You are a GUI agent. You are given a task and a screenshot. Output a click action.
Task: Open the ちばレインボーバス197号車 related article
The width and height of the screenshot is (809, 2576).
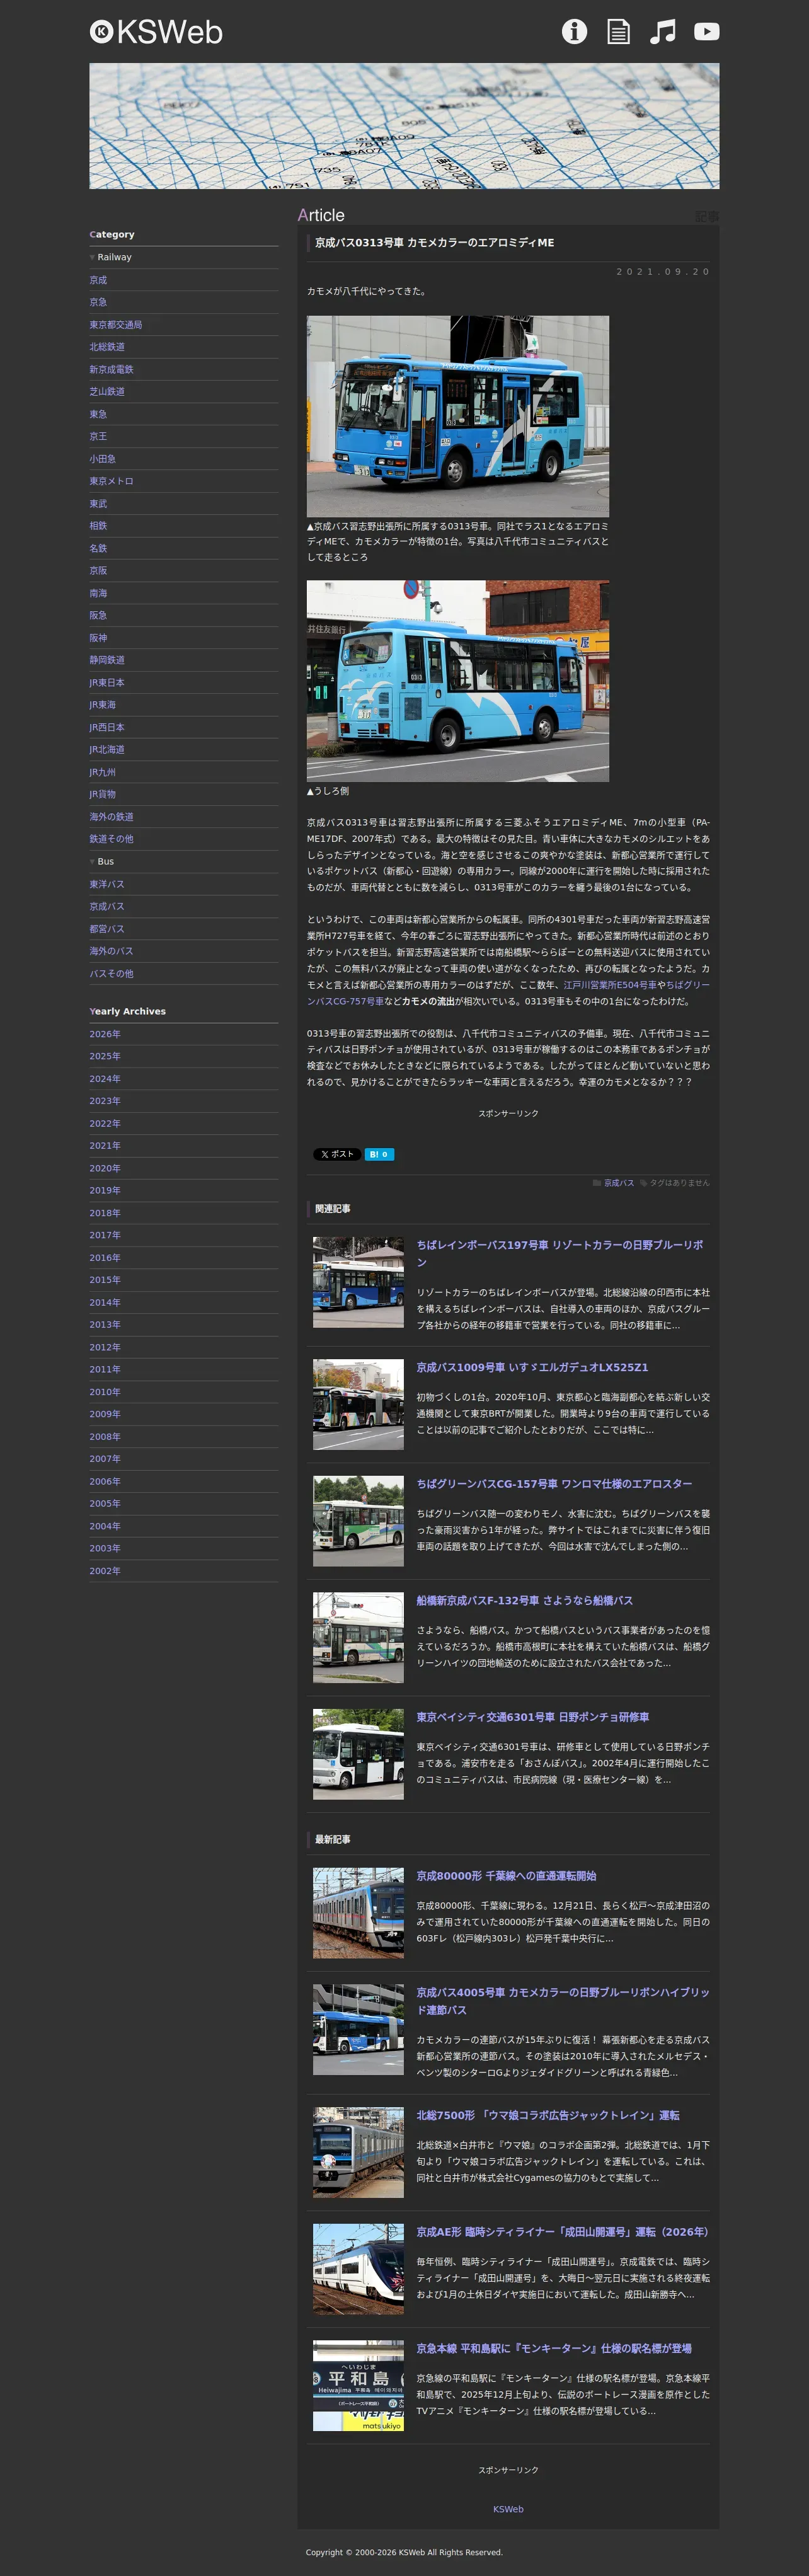click(x=560, y=1253)
